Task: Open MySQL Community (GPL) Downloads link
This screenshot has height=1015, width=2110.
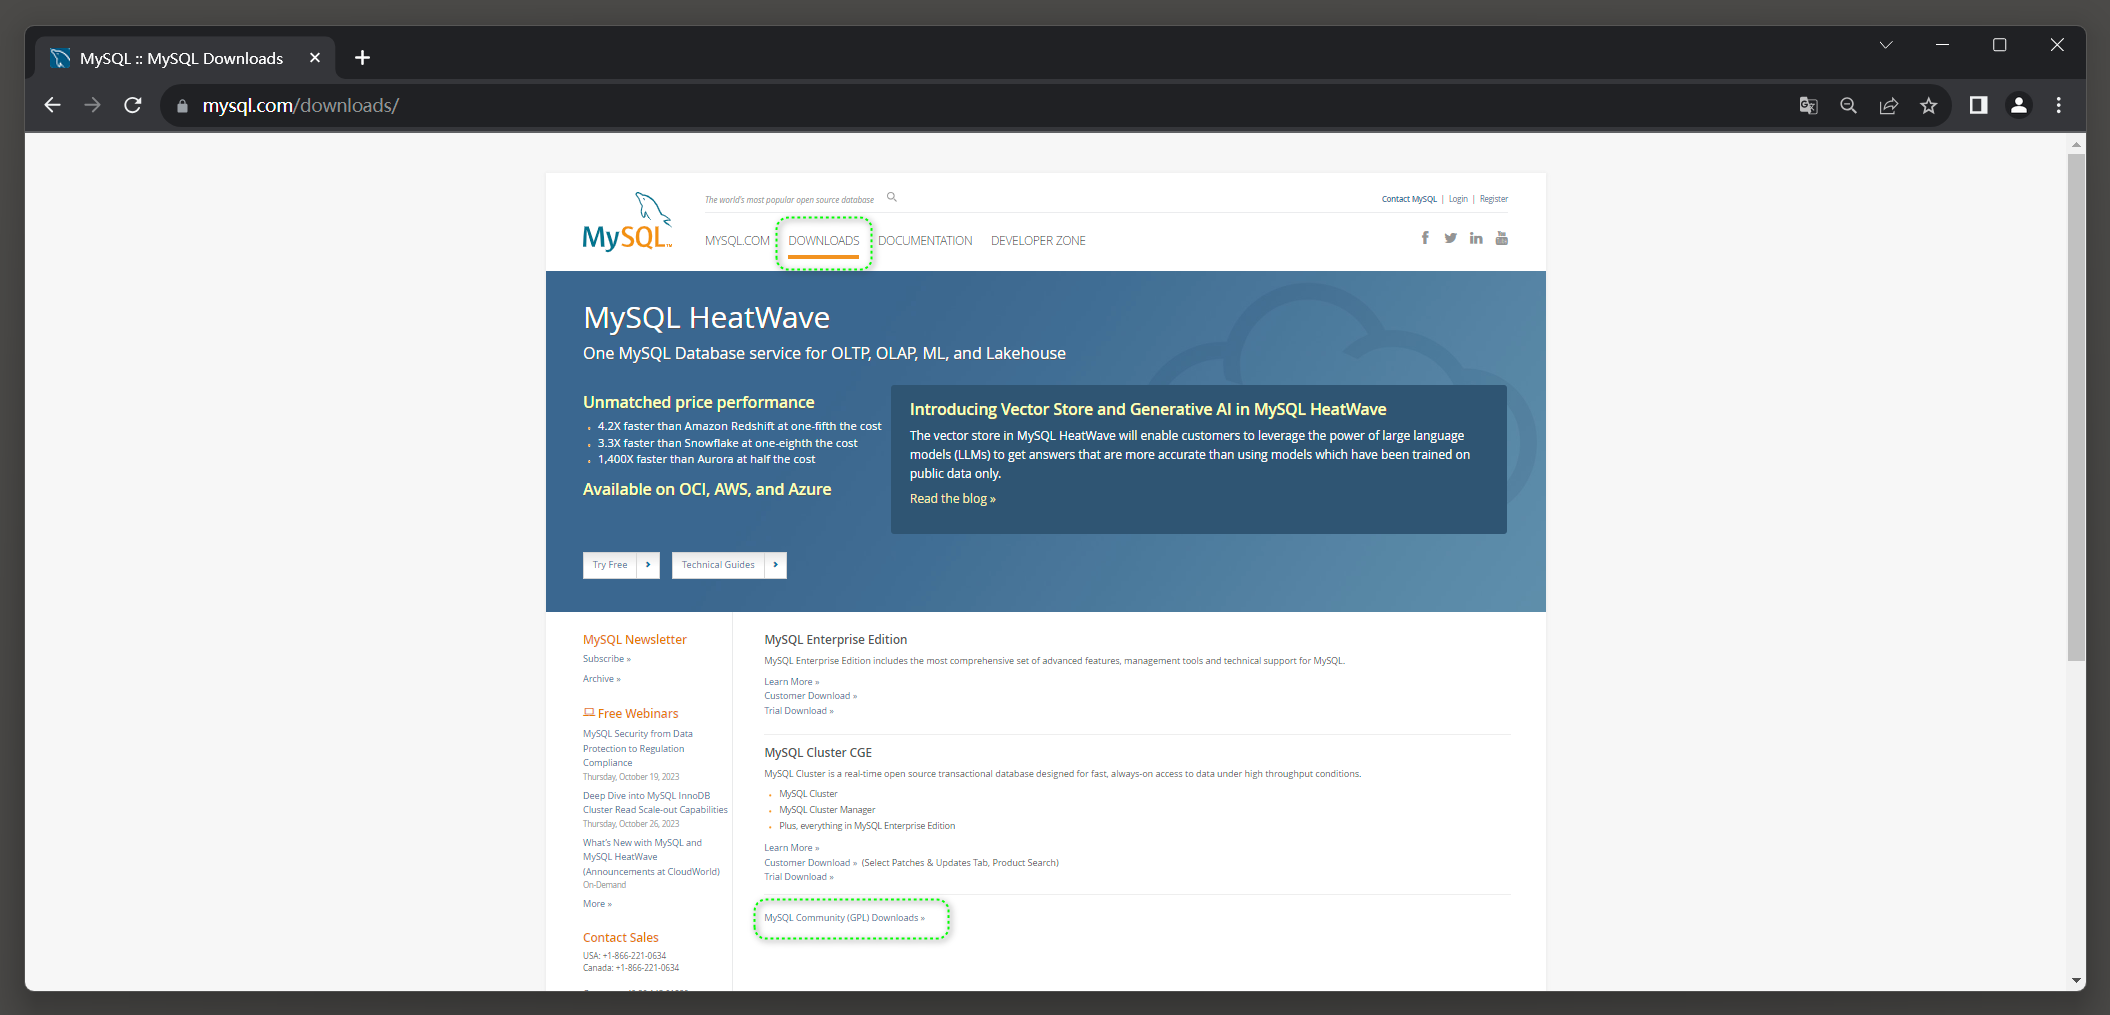Action: click(844, 918)
